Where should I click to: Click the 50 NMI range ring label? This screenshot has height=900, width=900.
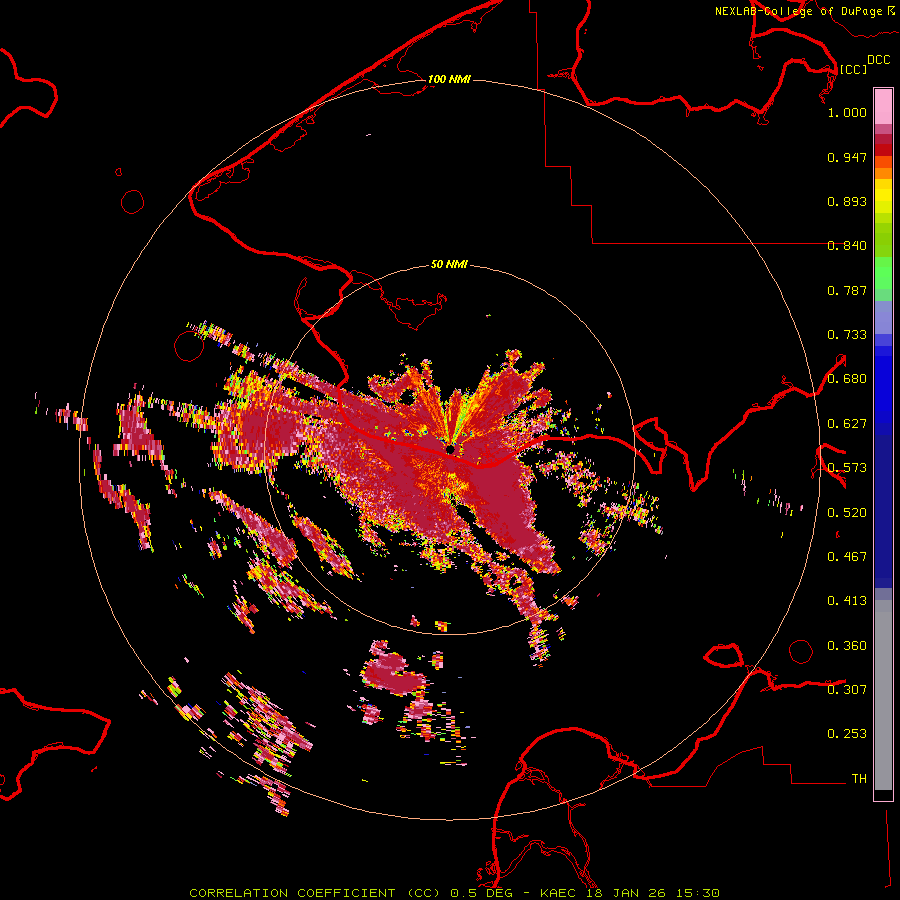(x=449, y=265)
